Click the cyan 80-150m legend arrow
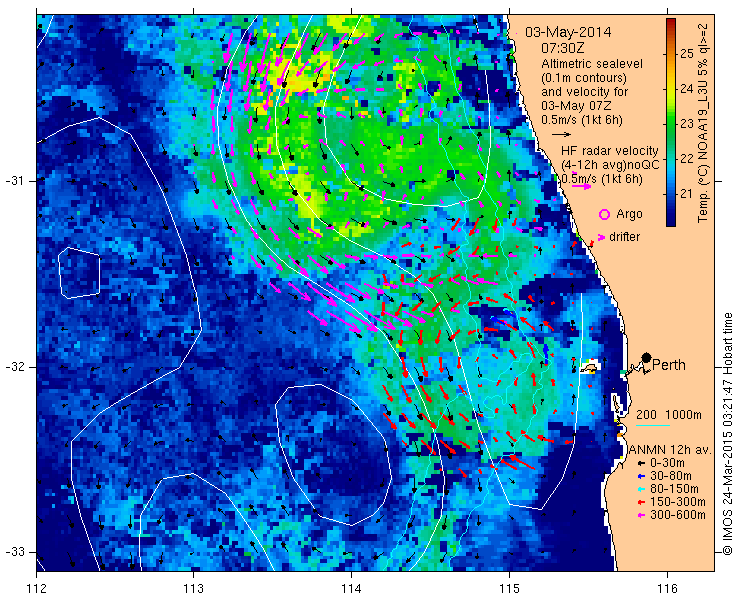Image resolution: width=740 pixels, height=600 pixels. click(640, 489)
